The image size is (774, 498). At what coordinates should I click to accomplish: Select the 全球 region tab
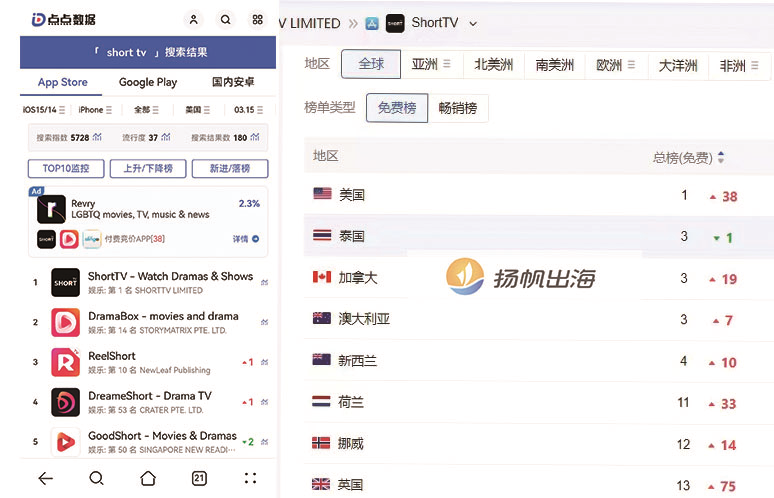[x=371, y=64]
